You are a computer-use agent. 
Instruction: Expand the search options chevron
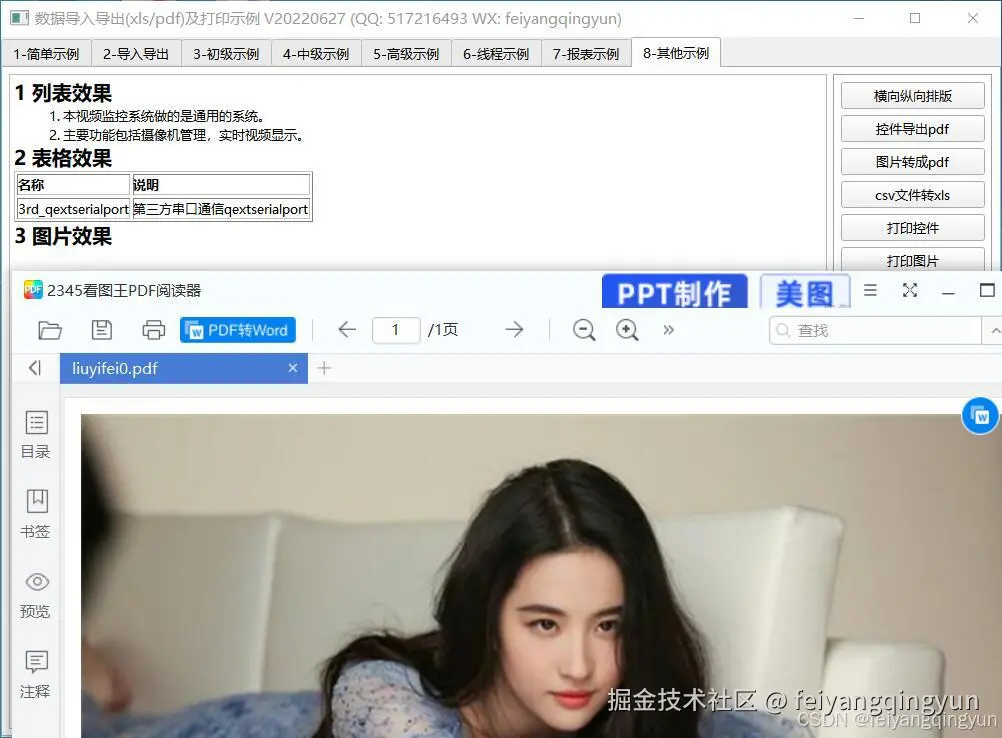coord(994,330)
